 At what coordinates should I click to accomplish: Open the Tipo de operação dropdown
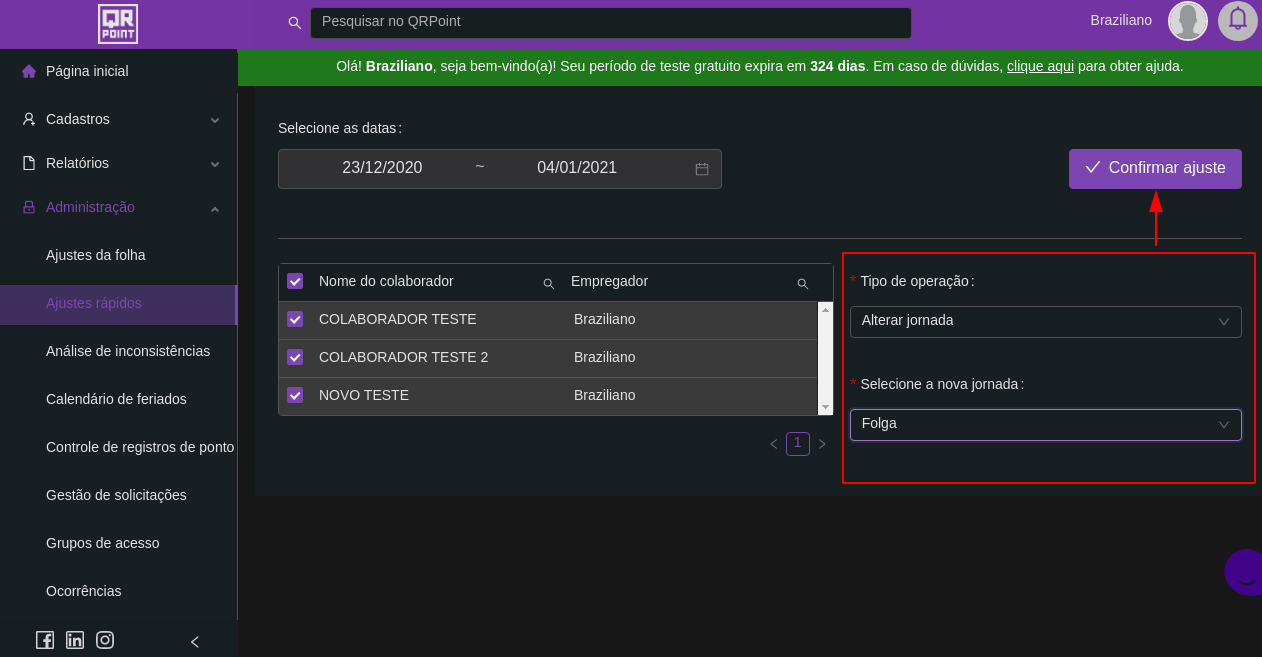coord(1045,321)
